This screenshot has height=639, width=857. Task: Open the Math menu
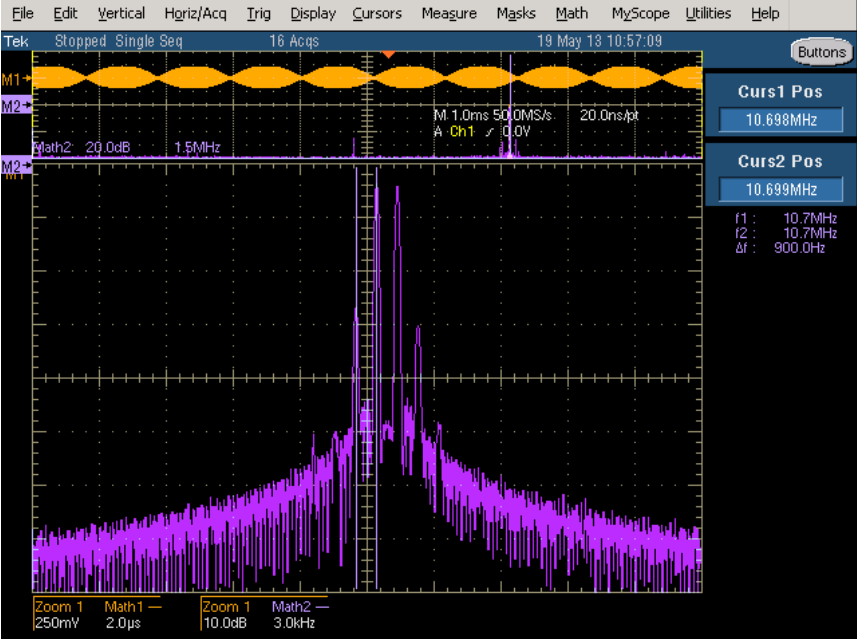(572, 13)
